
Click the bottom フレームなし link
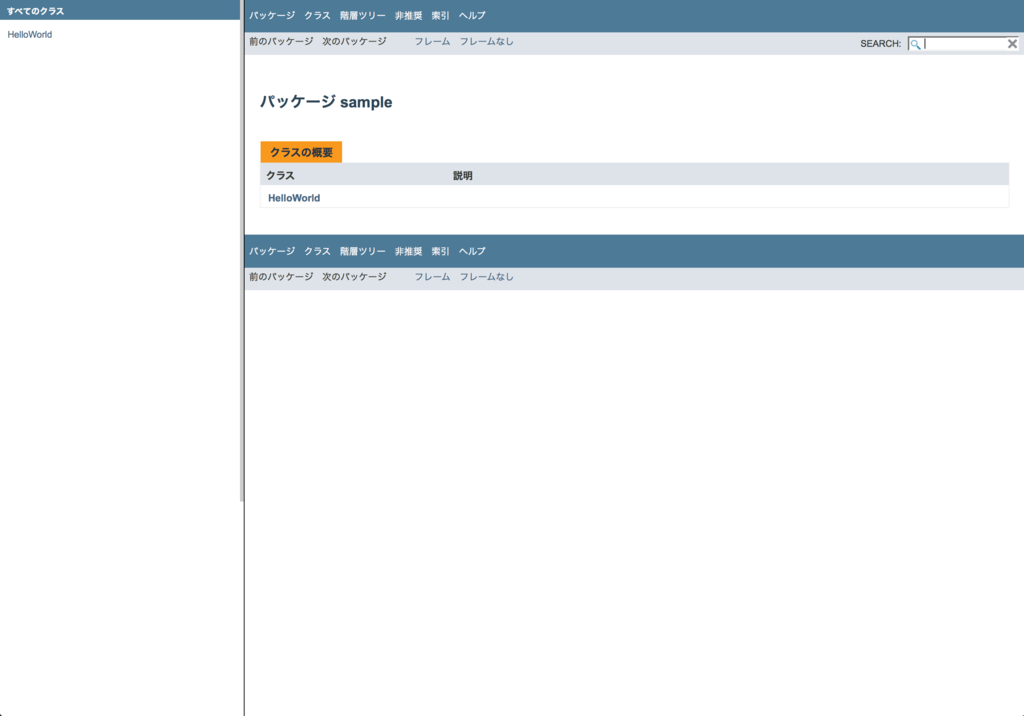point(487,277)
